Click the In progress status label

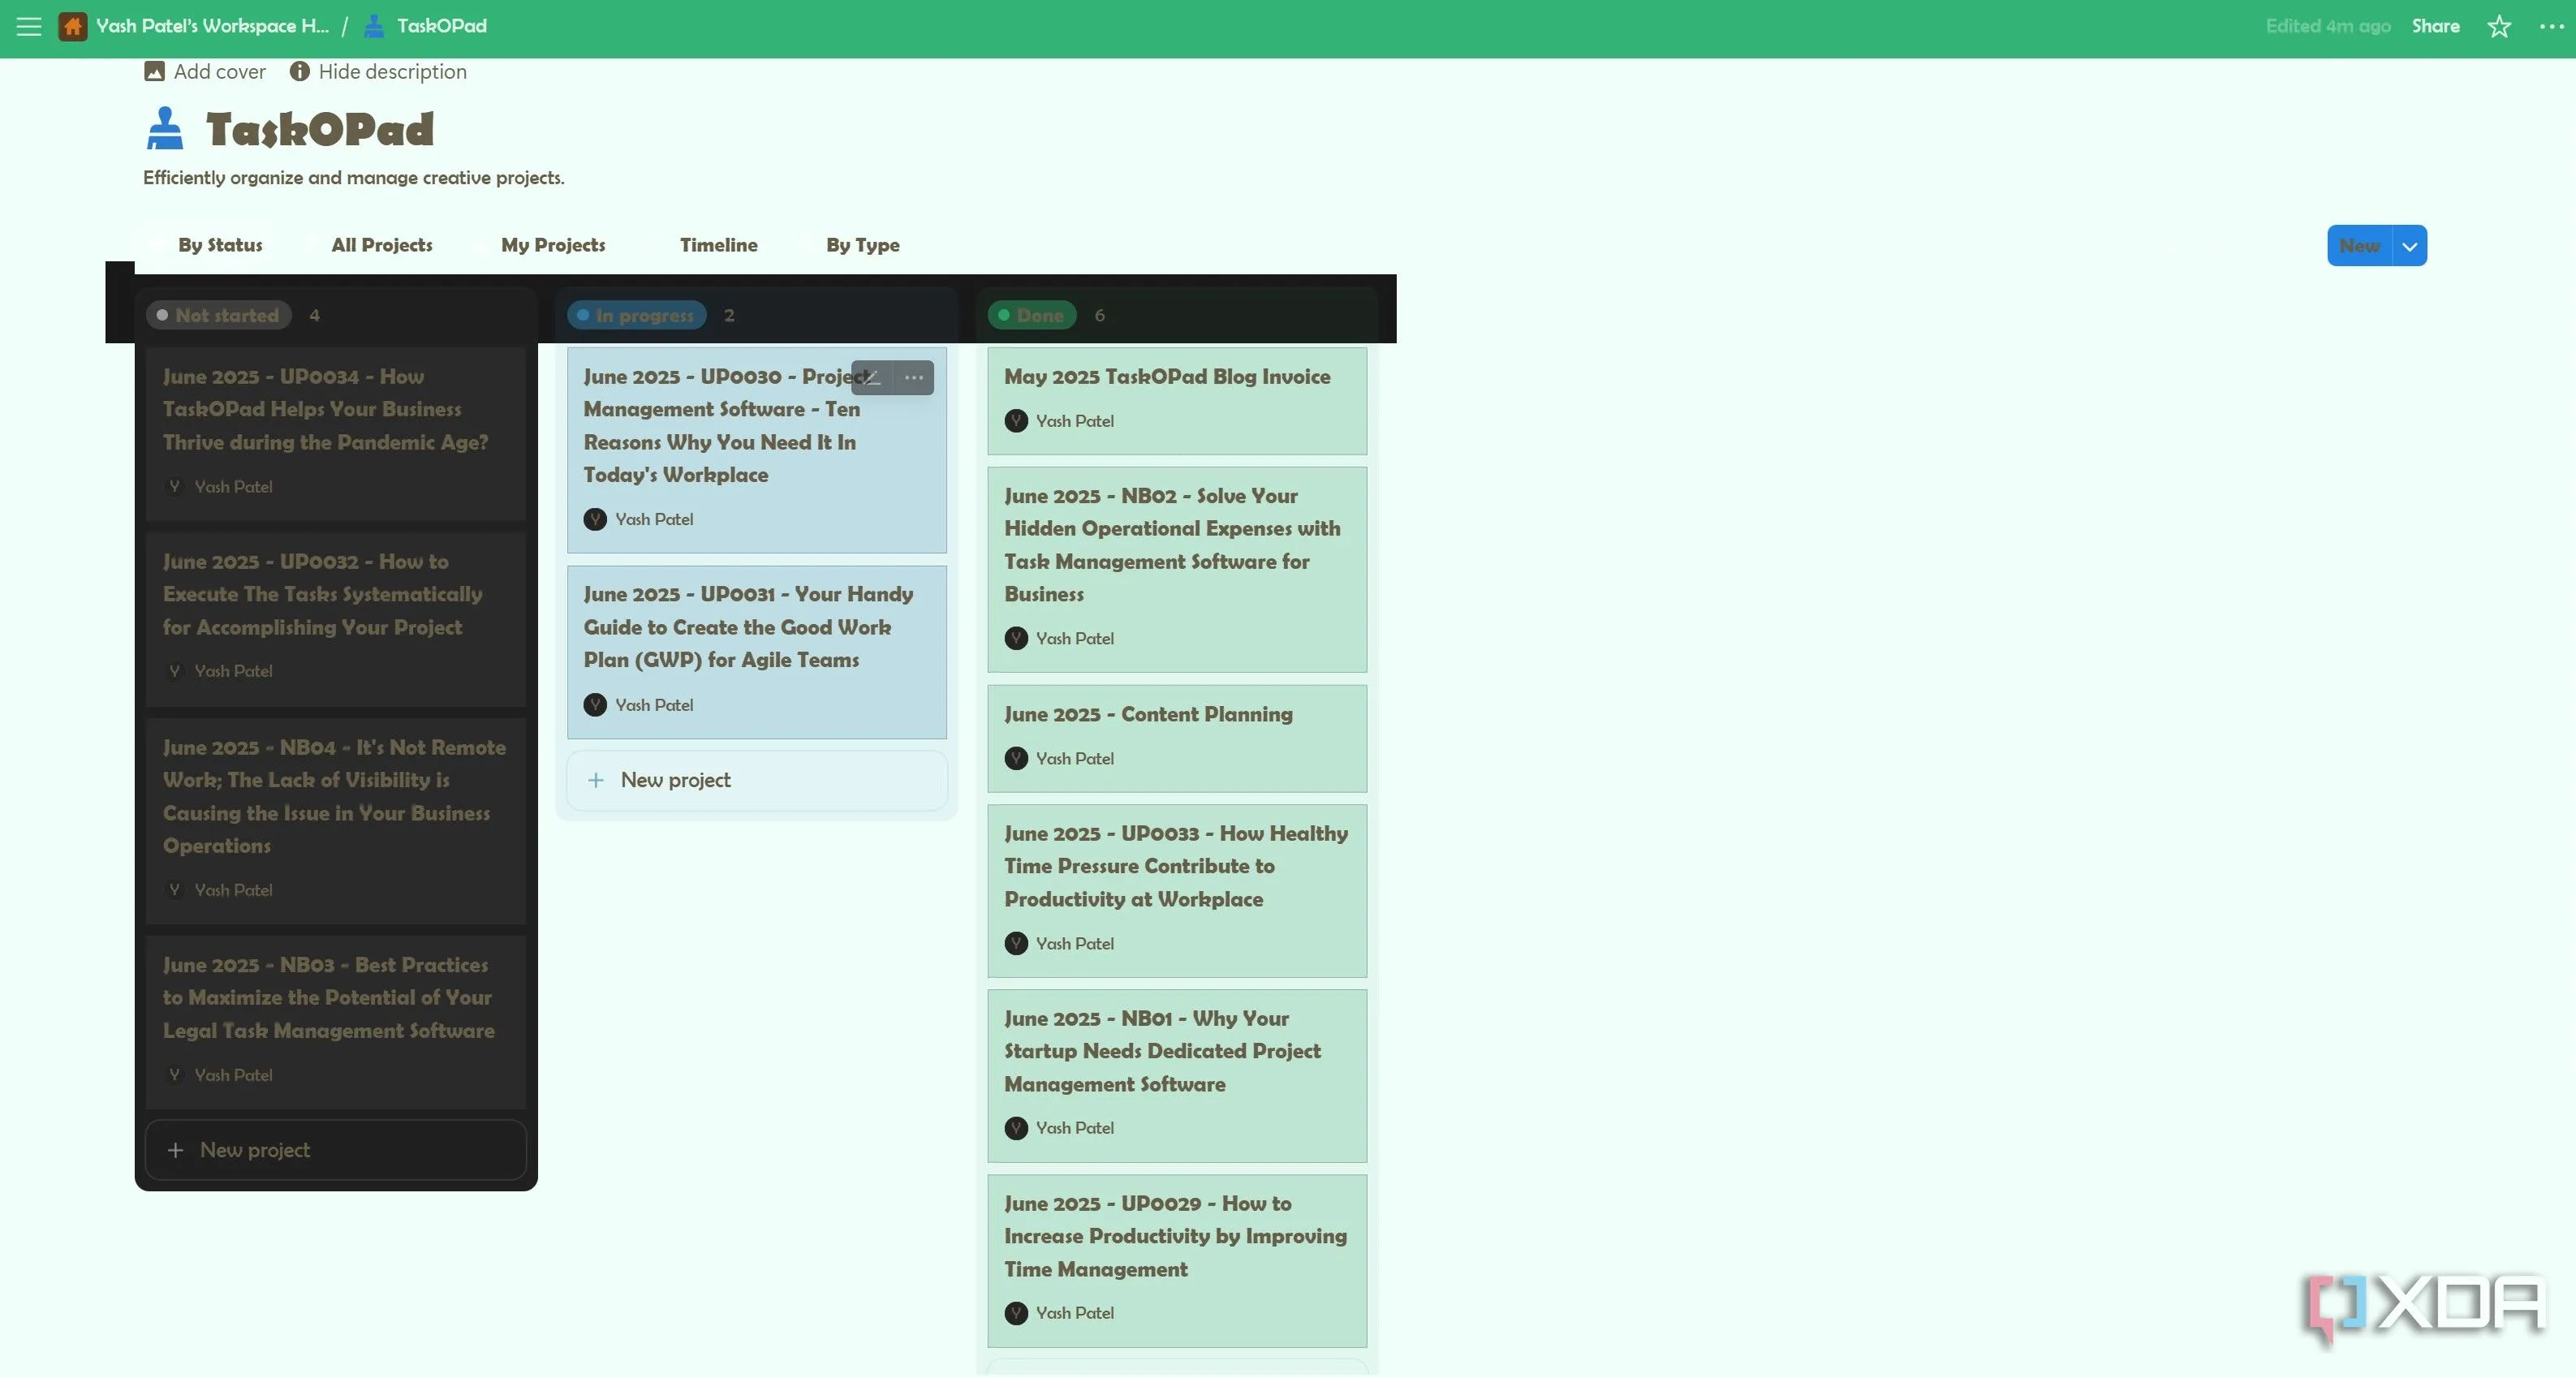(x=637, y=315)
